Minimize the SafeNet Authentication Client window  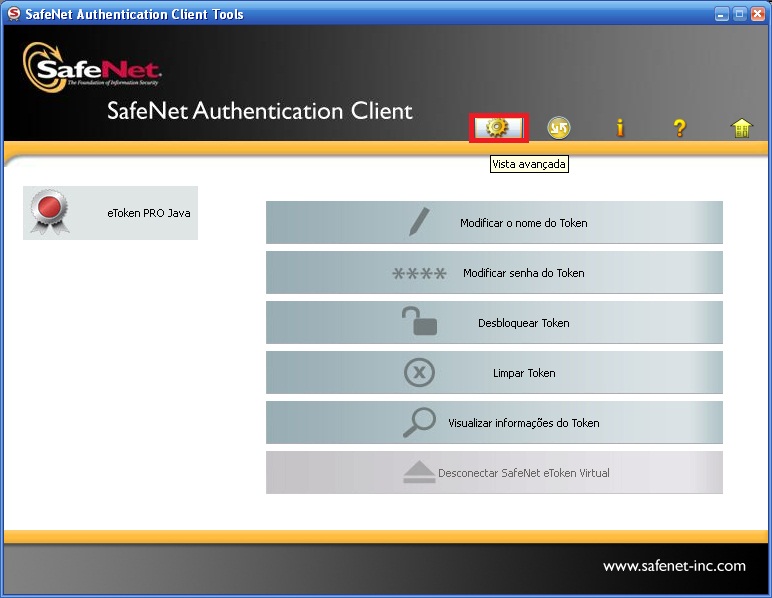click(721, 14)
